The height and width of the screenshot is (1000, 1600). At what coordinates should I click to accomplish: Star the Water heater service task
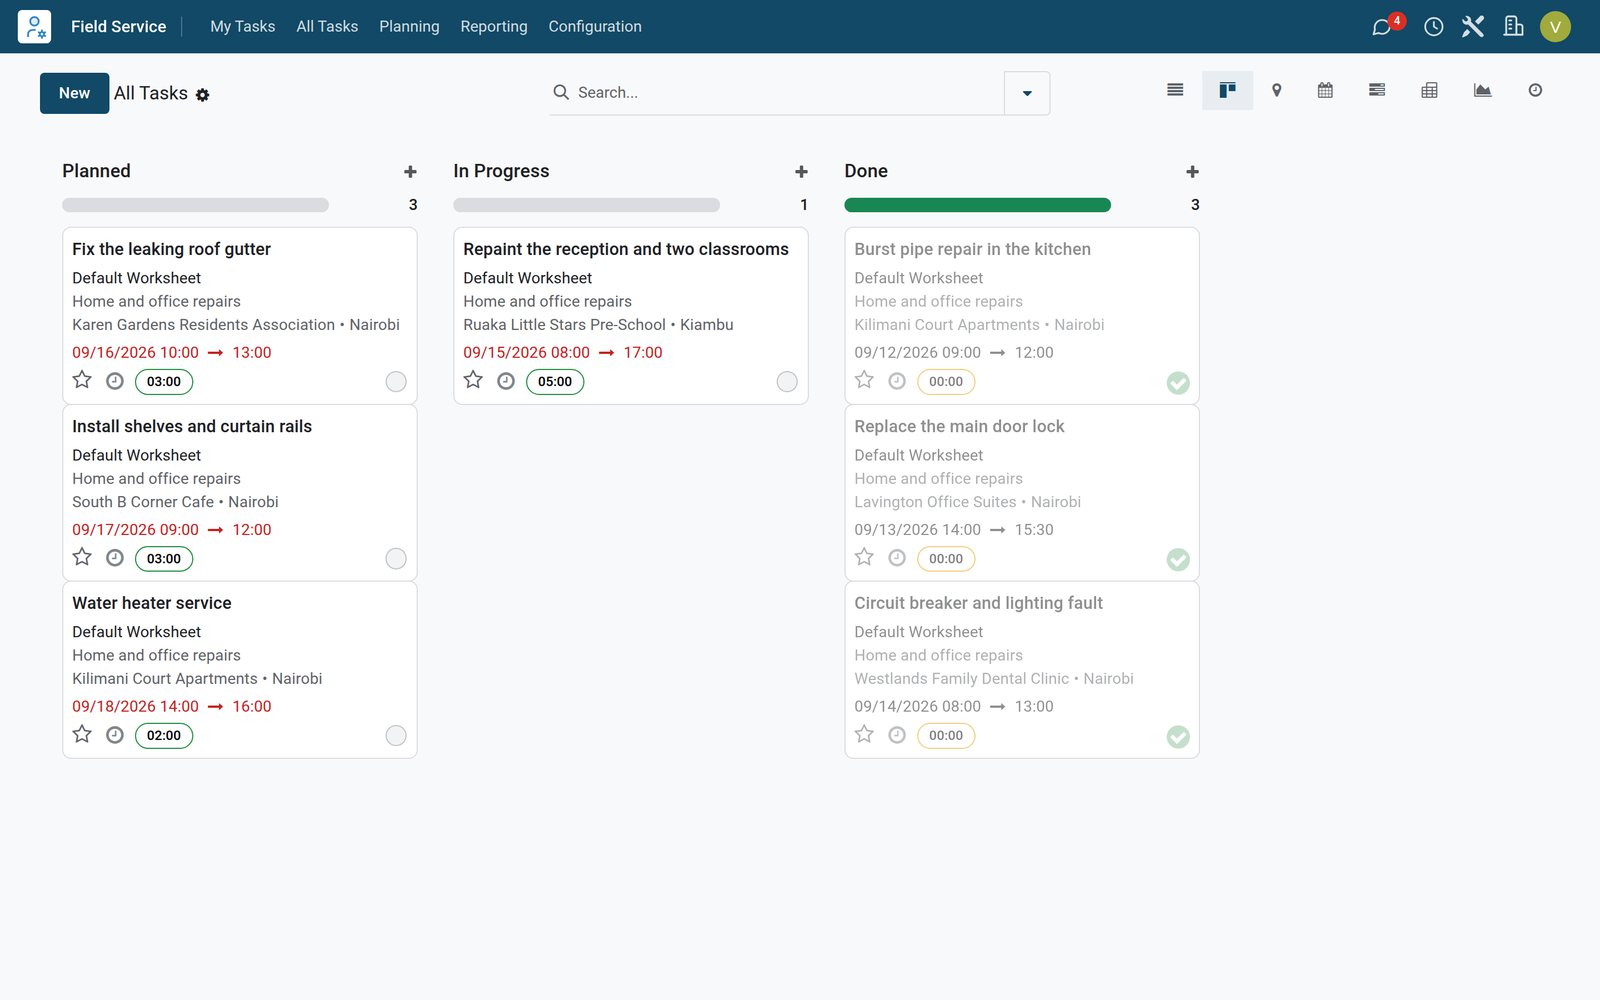82,734
